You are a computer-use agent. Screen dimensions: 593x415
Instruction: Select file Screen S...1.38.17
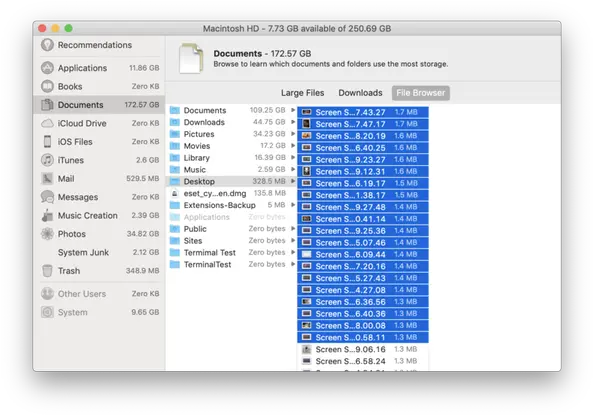pos(363,195)
